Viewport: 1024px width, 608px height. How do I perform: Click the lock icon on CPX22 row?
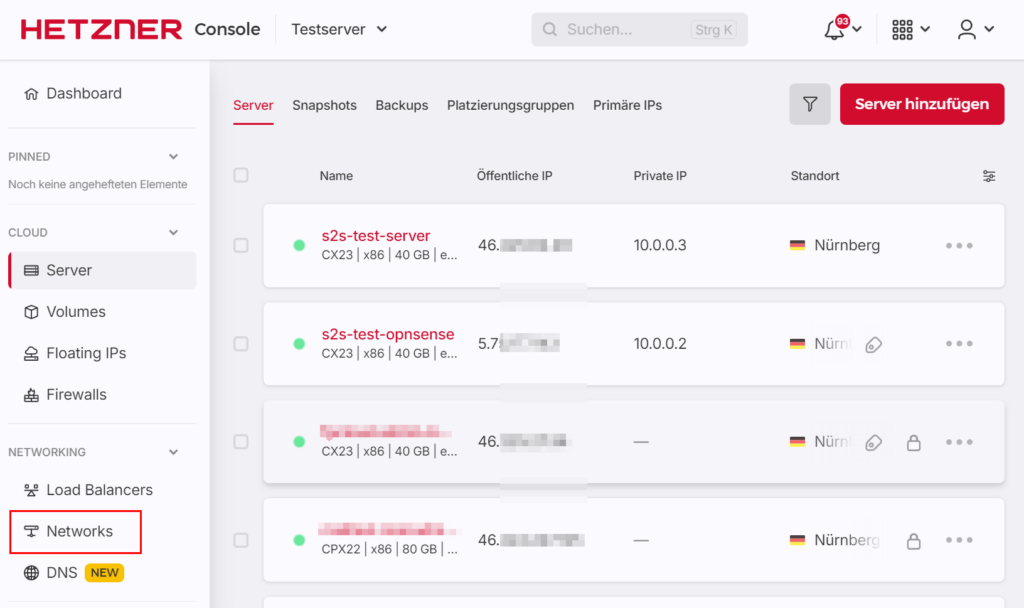point(913,541)
